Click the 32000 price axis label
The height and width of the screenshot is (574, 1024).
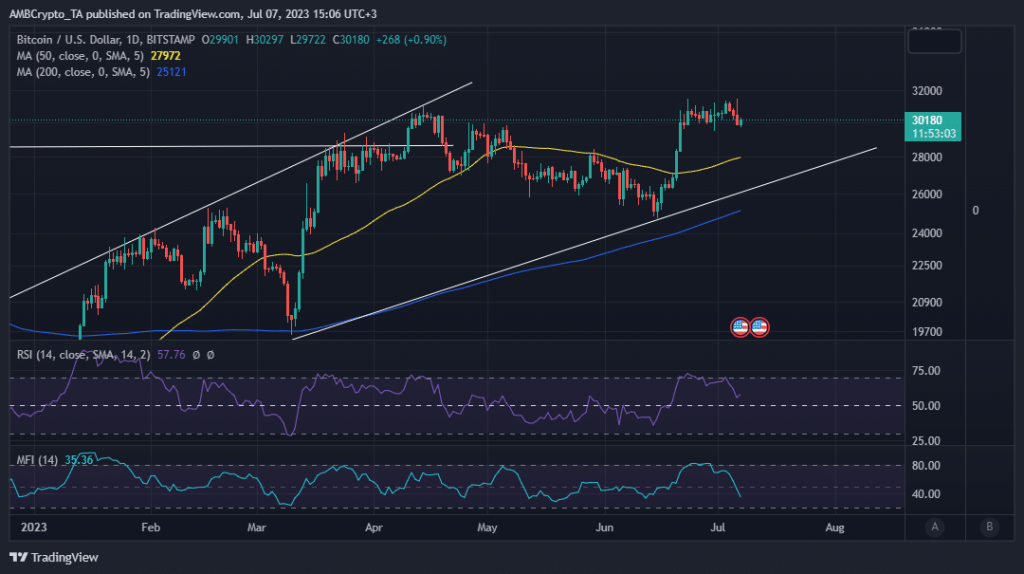tap(929, 90)
